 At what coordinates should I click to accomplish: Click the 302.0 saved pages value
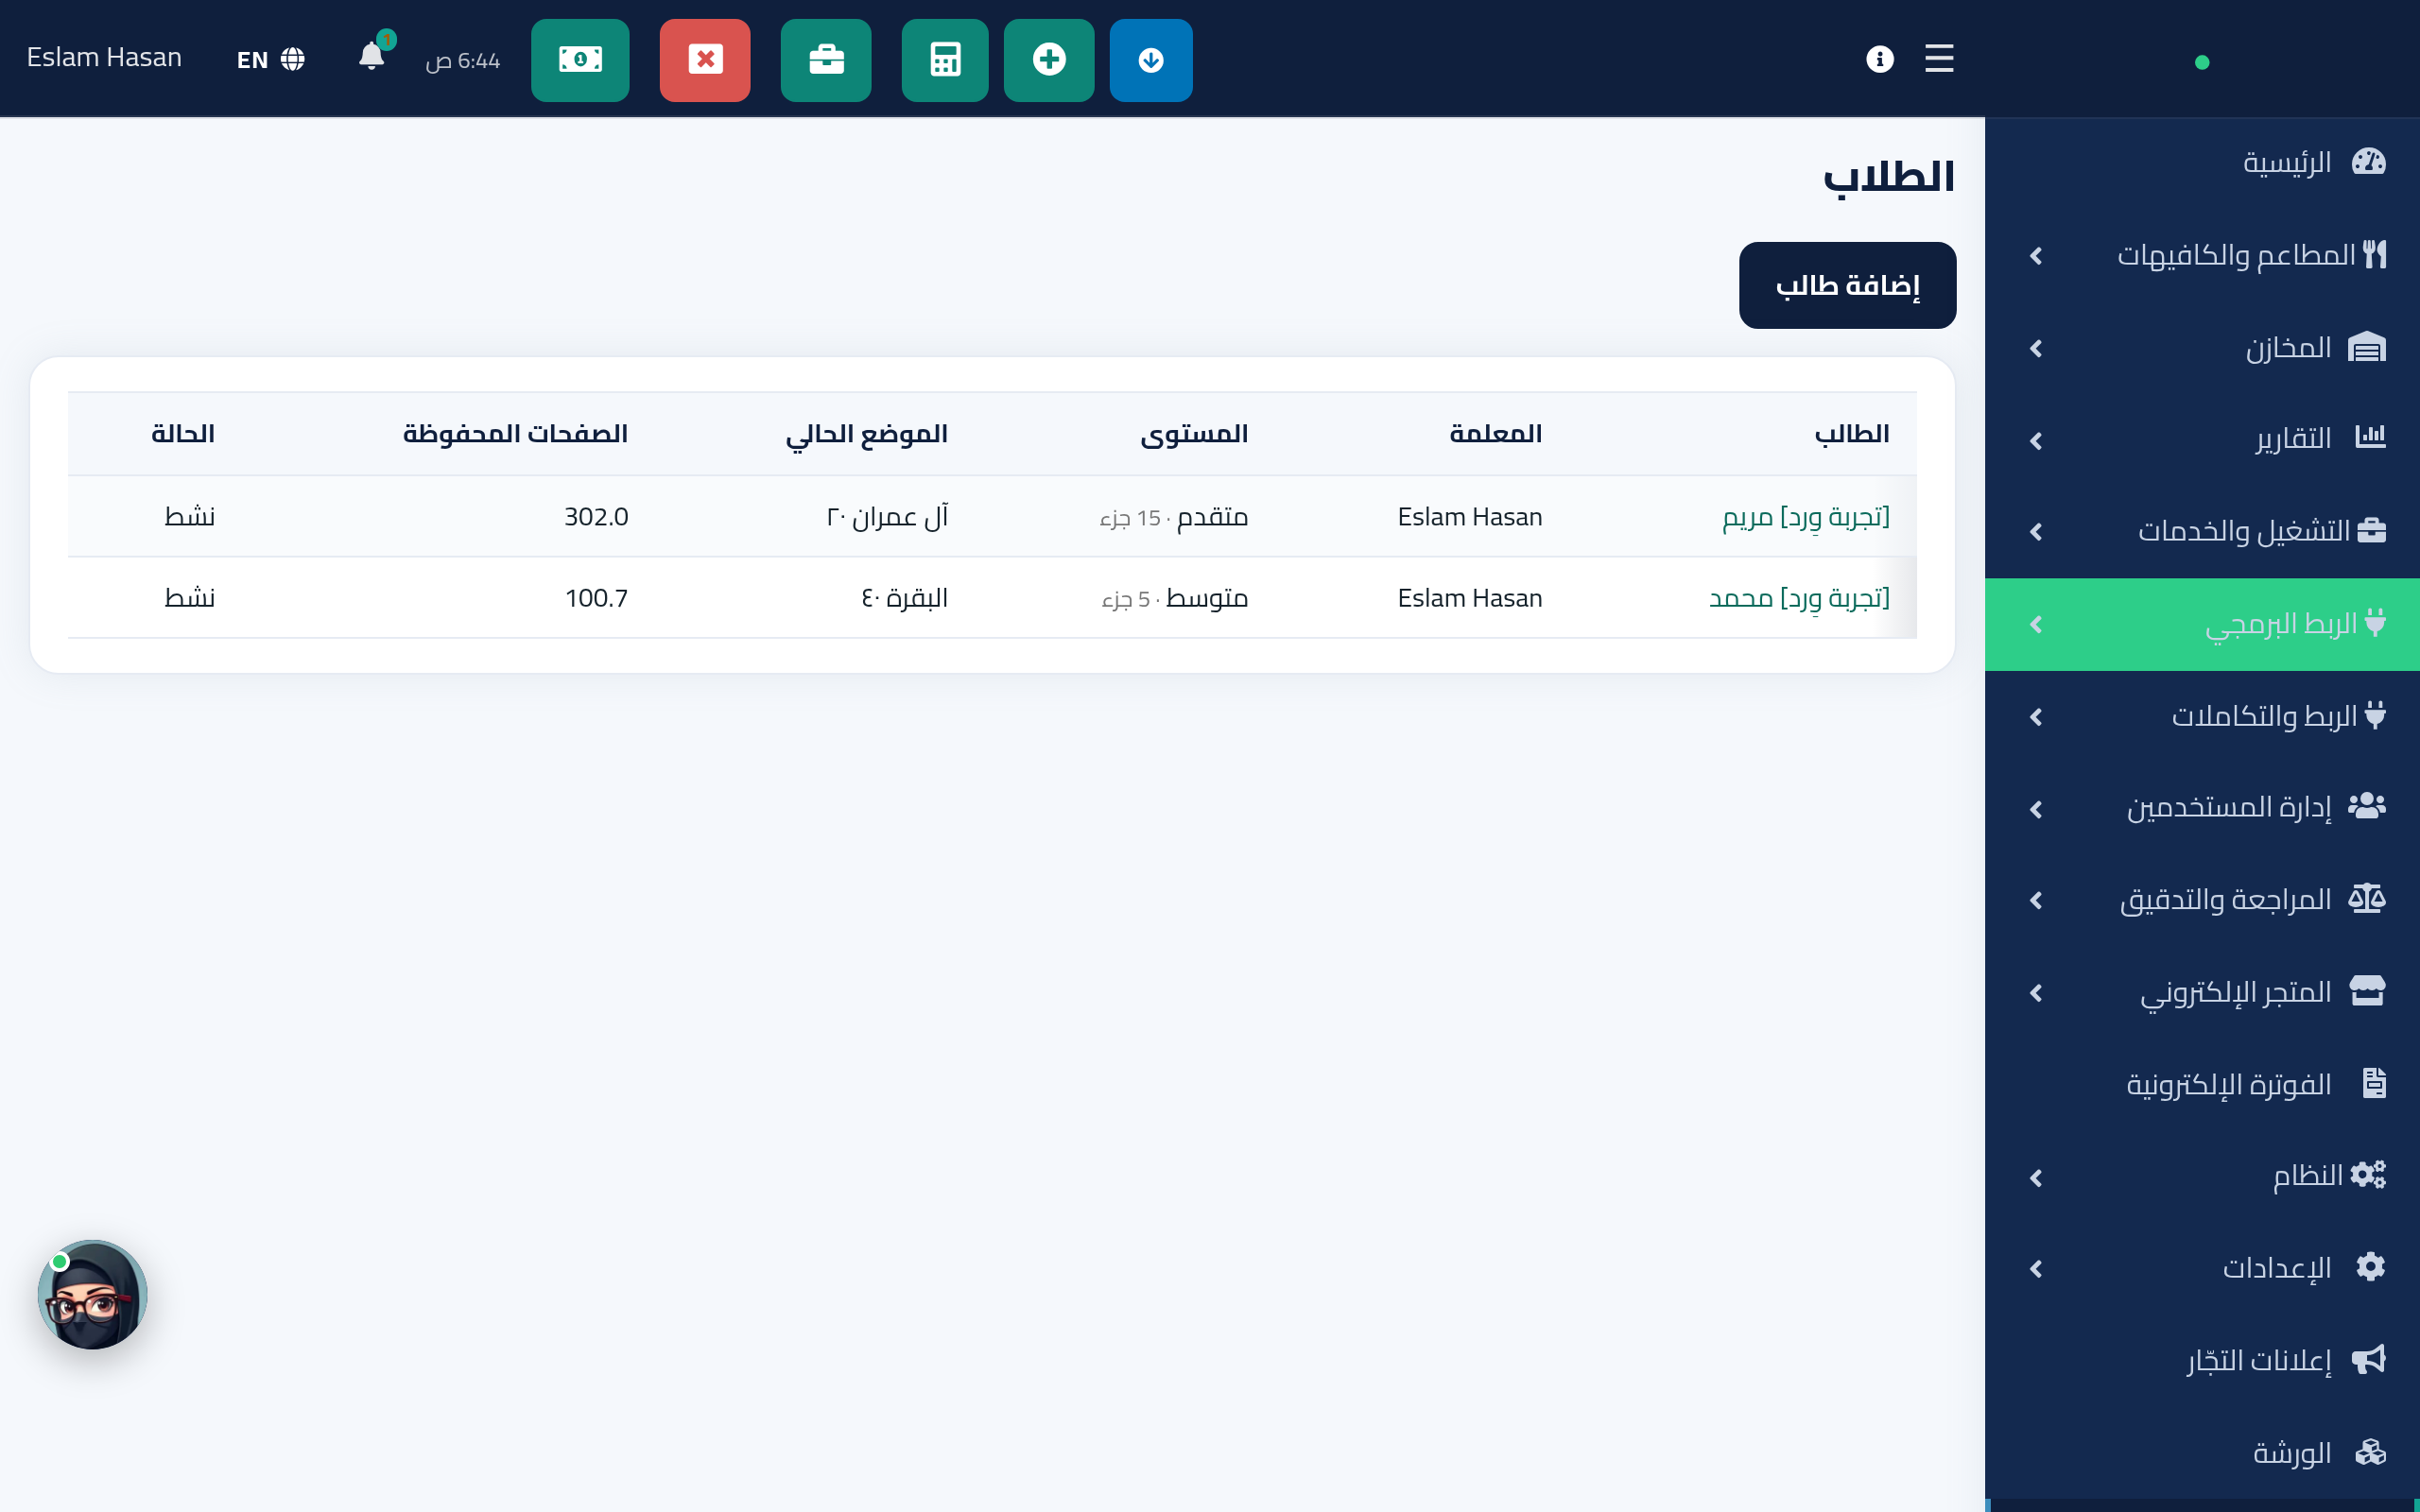(596, 517)
